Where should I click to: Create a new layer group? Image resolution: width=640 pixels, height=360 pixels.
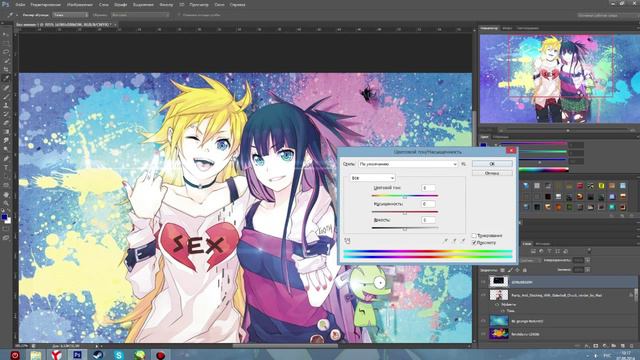613,346
